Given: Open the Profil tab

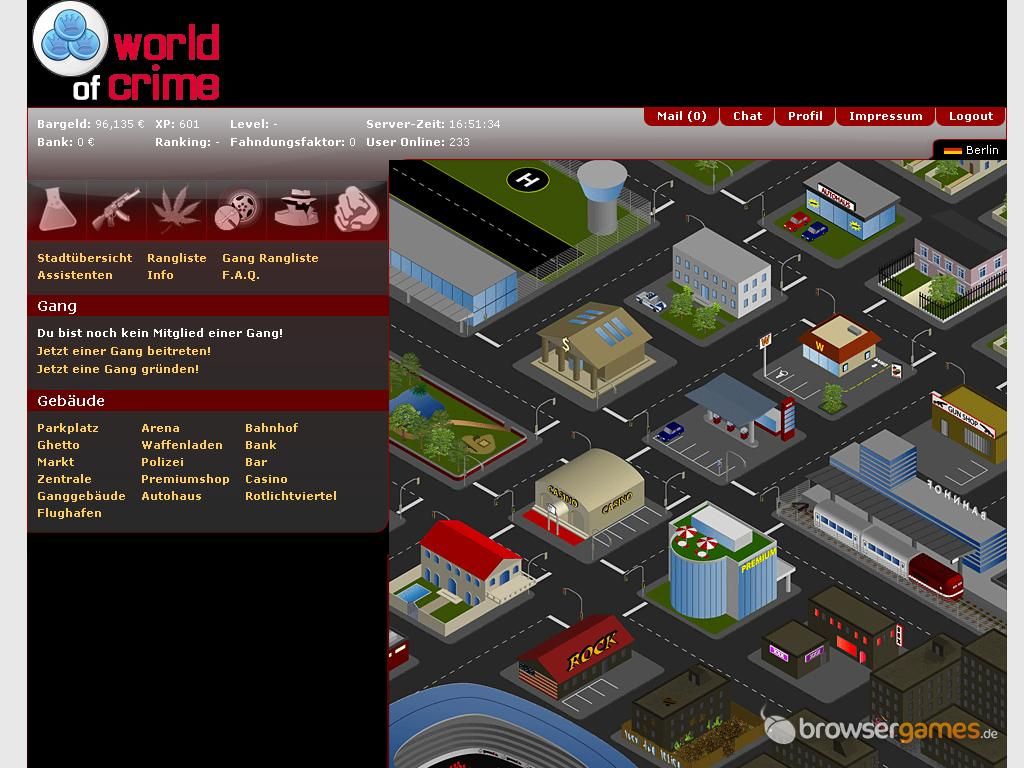Looking at the screenshot, I should (805, 116).
